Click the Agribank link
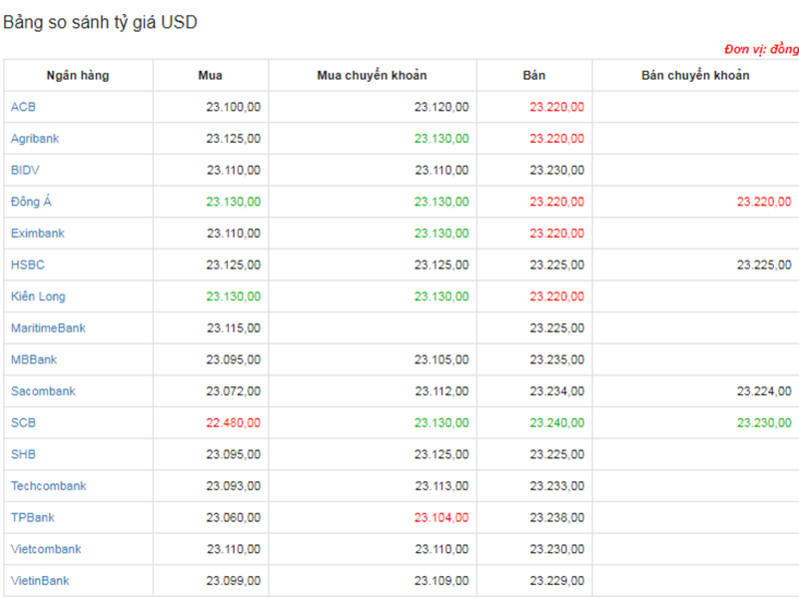Screen dimensions: 799x598 [36, 139]
